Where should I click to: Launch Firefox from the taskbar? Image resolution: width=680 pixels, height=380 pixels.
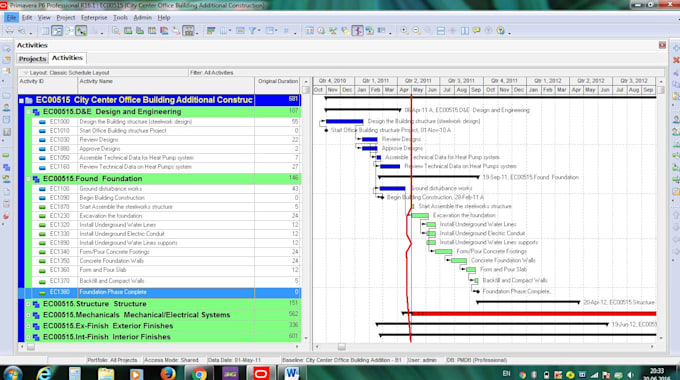167,373
